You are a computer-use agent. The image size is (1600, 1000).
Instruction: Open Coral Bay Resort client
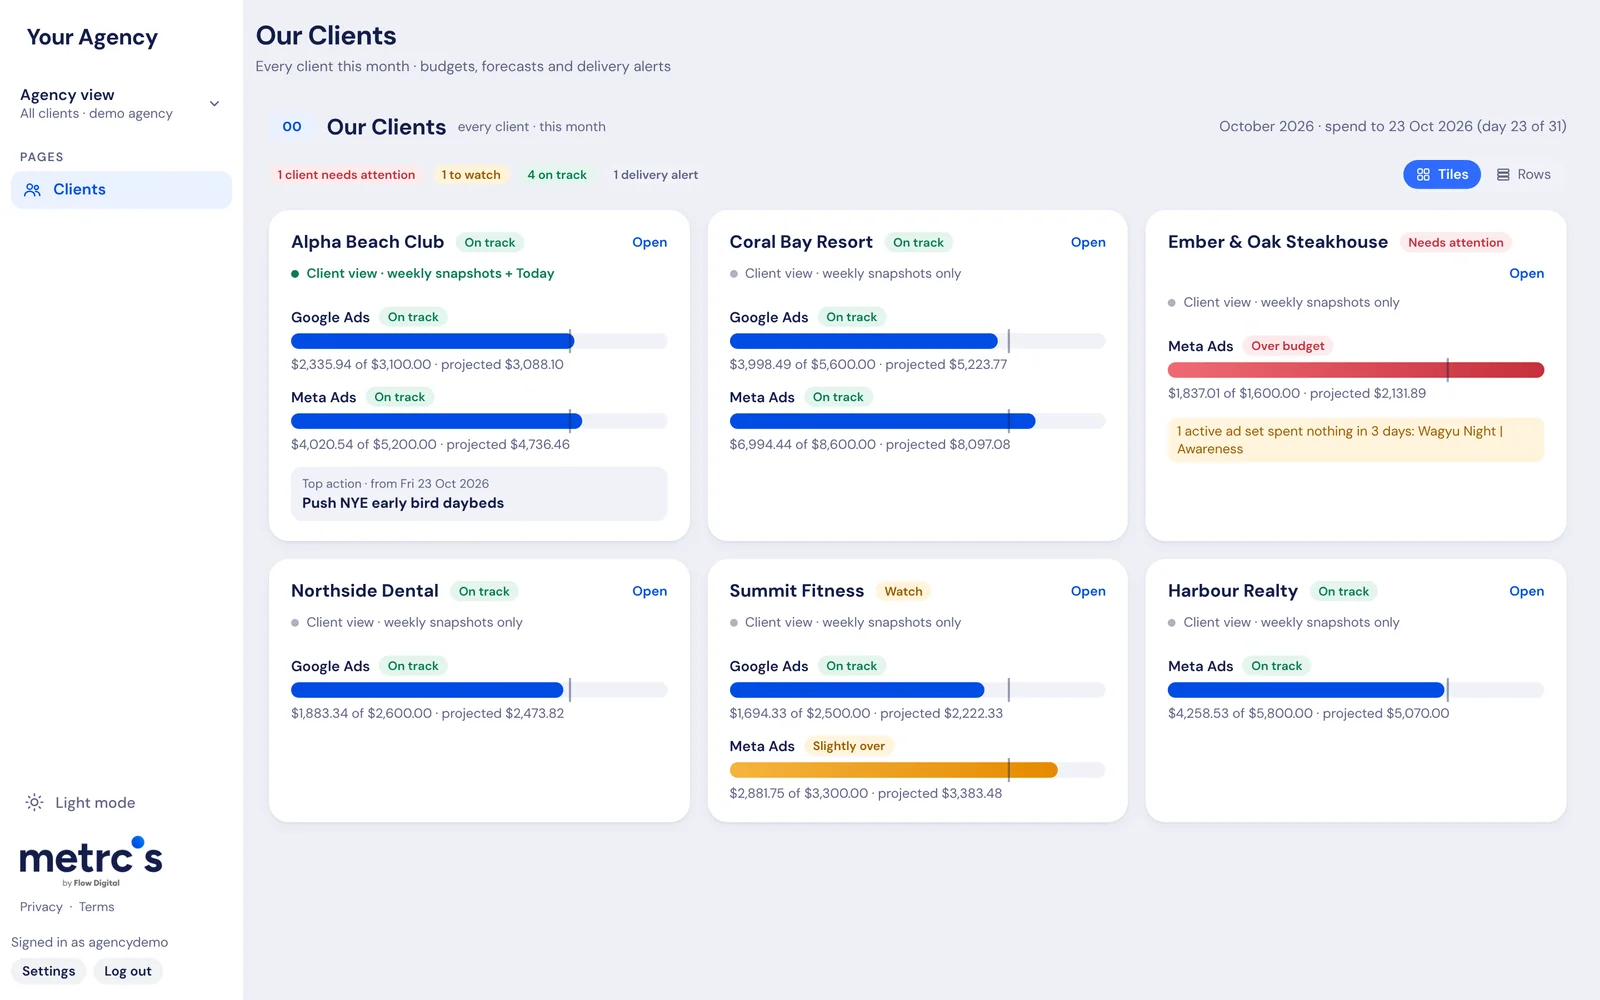(1088, 242)
